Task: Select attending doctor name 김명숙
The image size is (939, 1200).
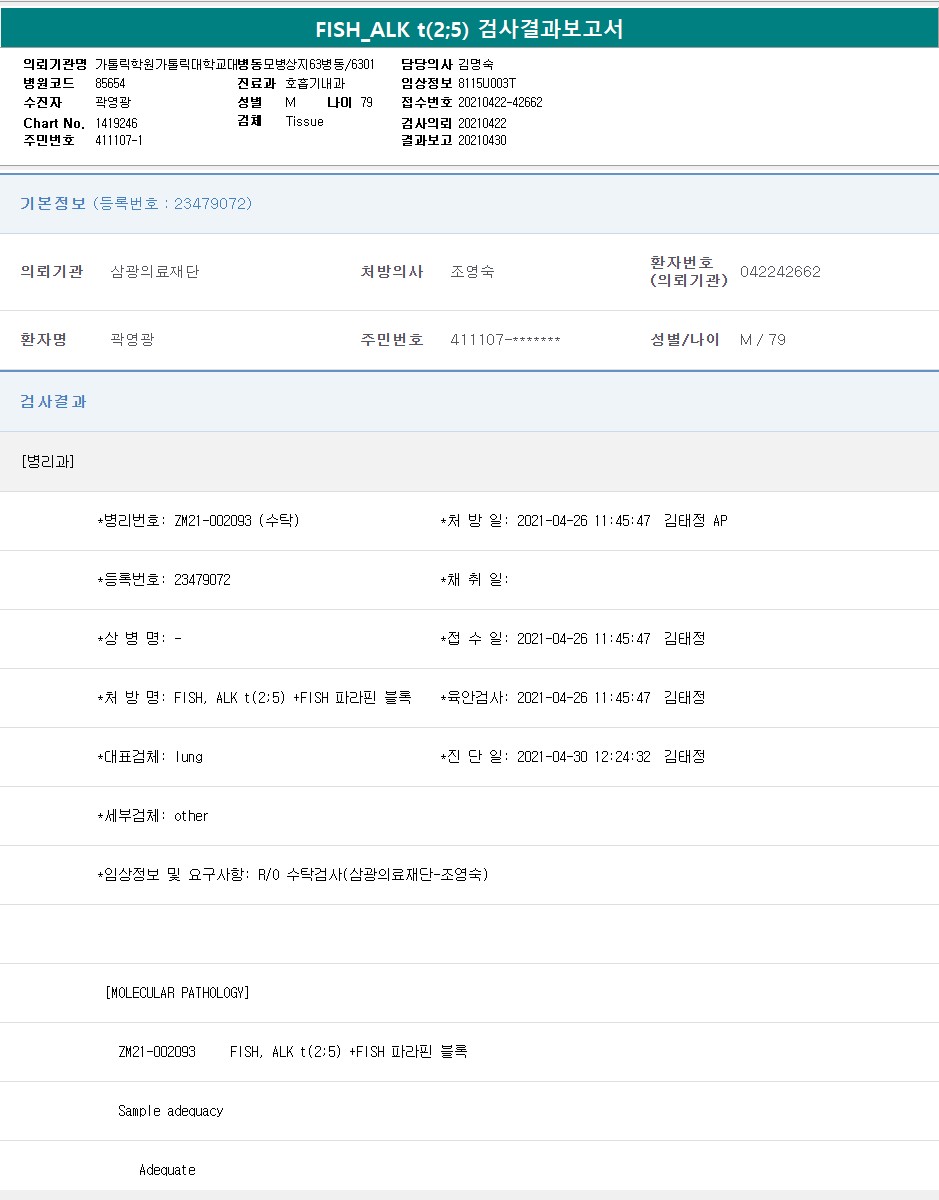Action: click(x=476, y=64)
